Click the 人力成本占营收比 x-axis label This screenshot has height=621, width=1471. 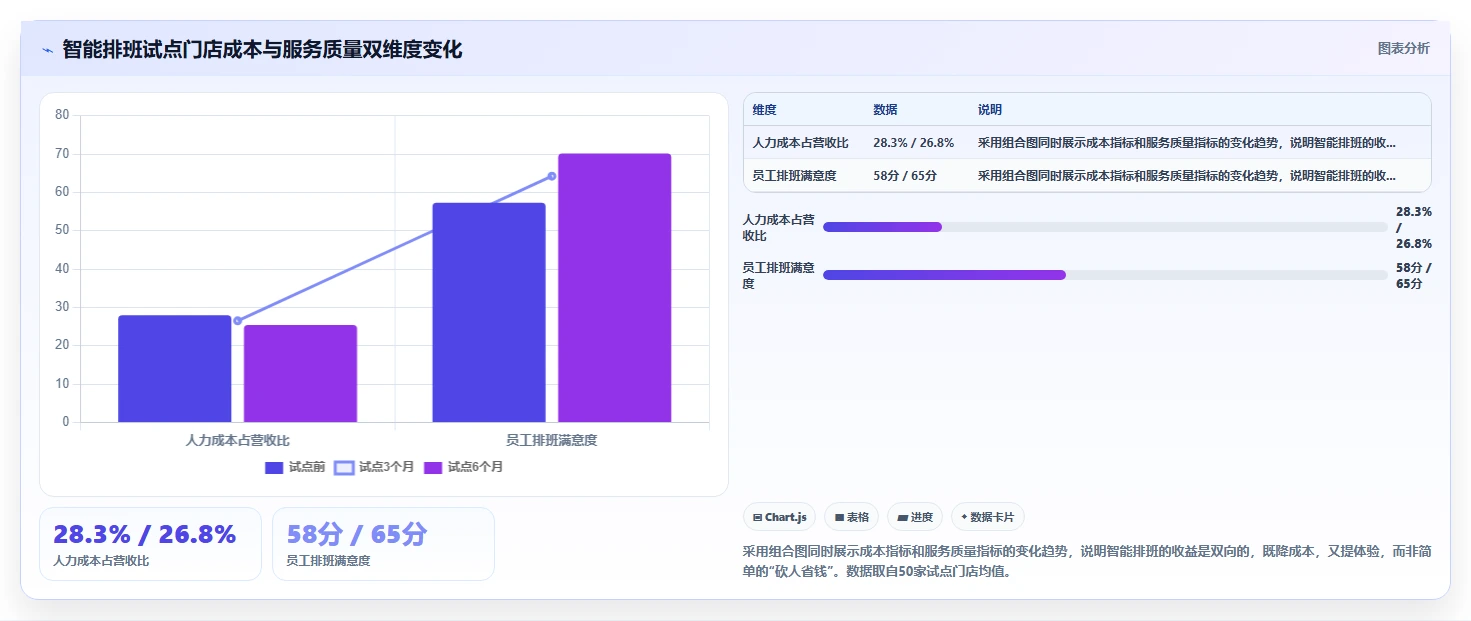238,440
